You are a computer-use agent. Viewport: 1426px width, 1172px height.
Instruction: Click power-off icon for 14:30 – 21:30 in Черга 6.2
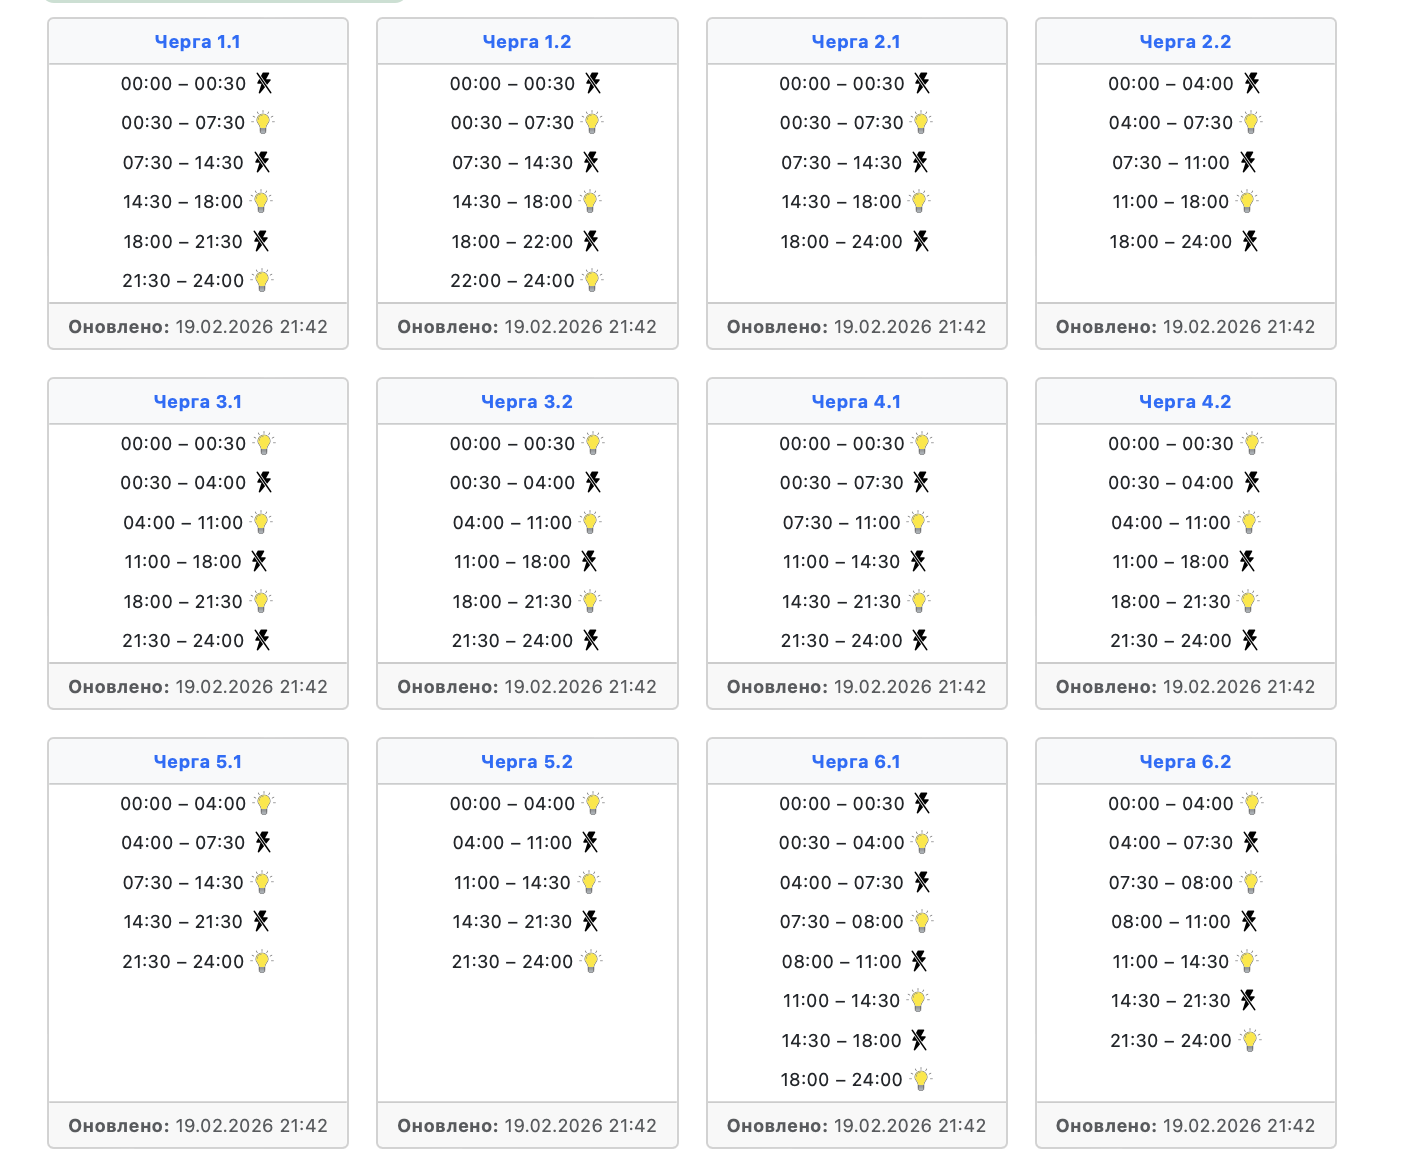(x=1248, y=1000)
